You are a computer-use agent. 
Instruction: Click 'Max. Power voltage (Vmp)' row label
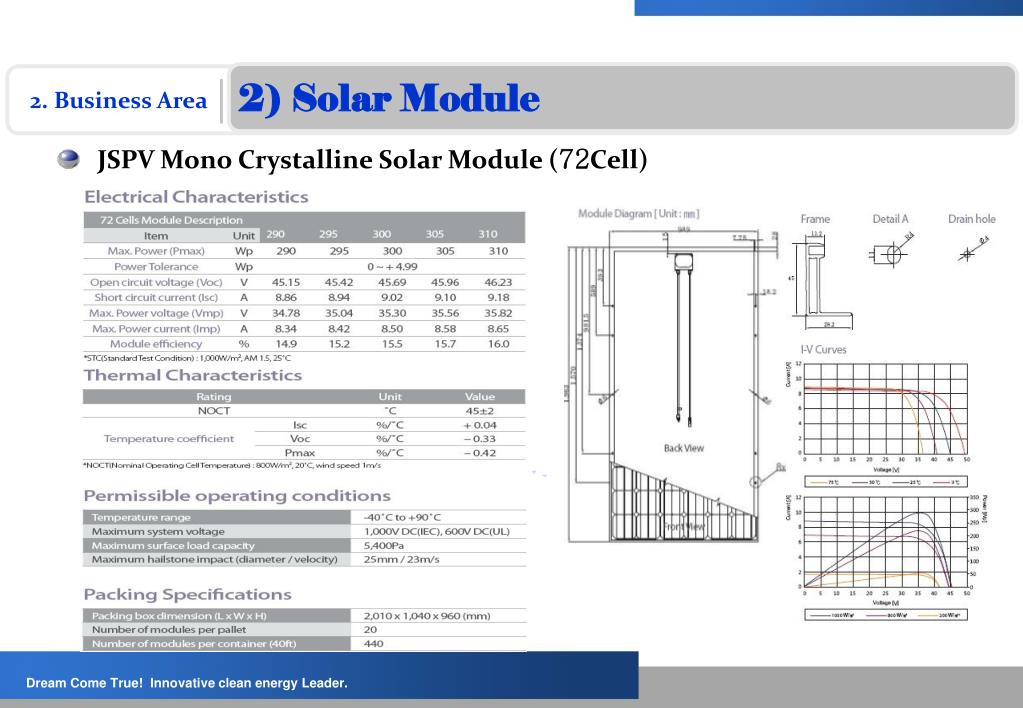(x=156, y=313)
